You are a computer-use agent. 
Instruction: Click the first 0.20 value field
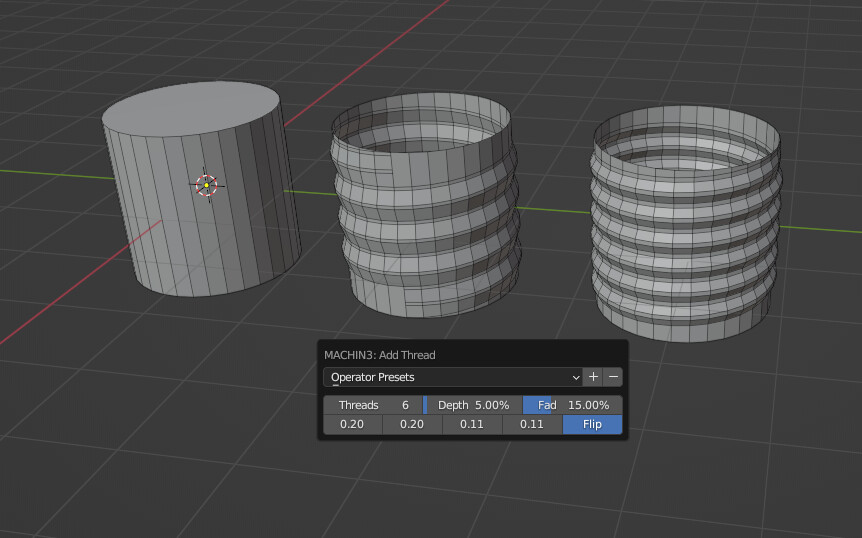click(352, 424)
